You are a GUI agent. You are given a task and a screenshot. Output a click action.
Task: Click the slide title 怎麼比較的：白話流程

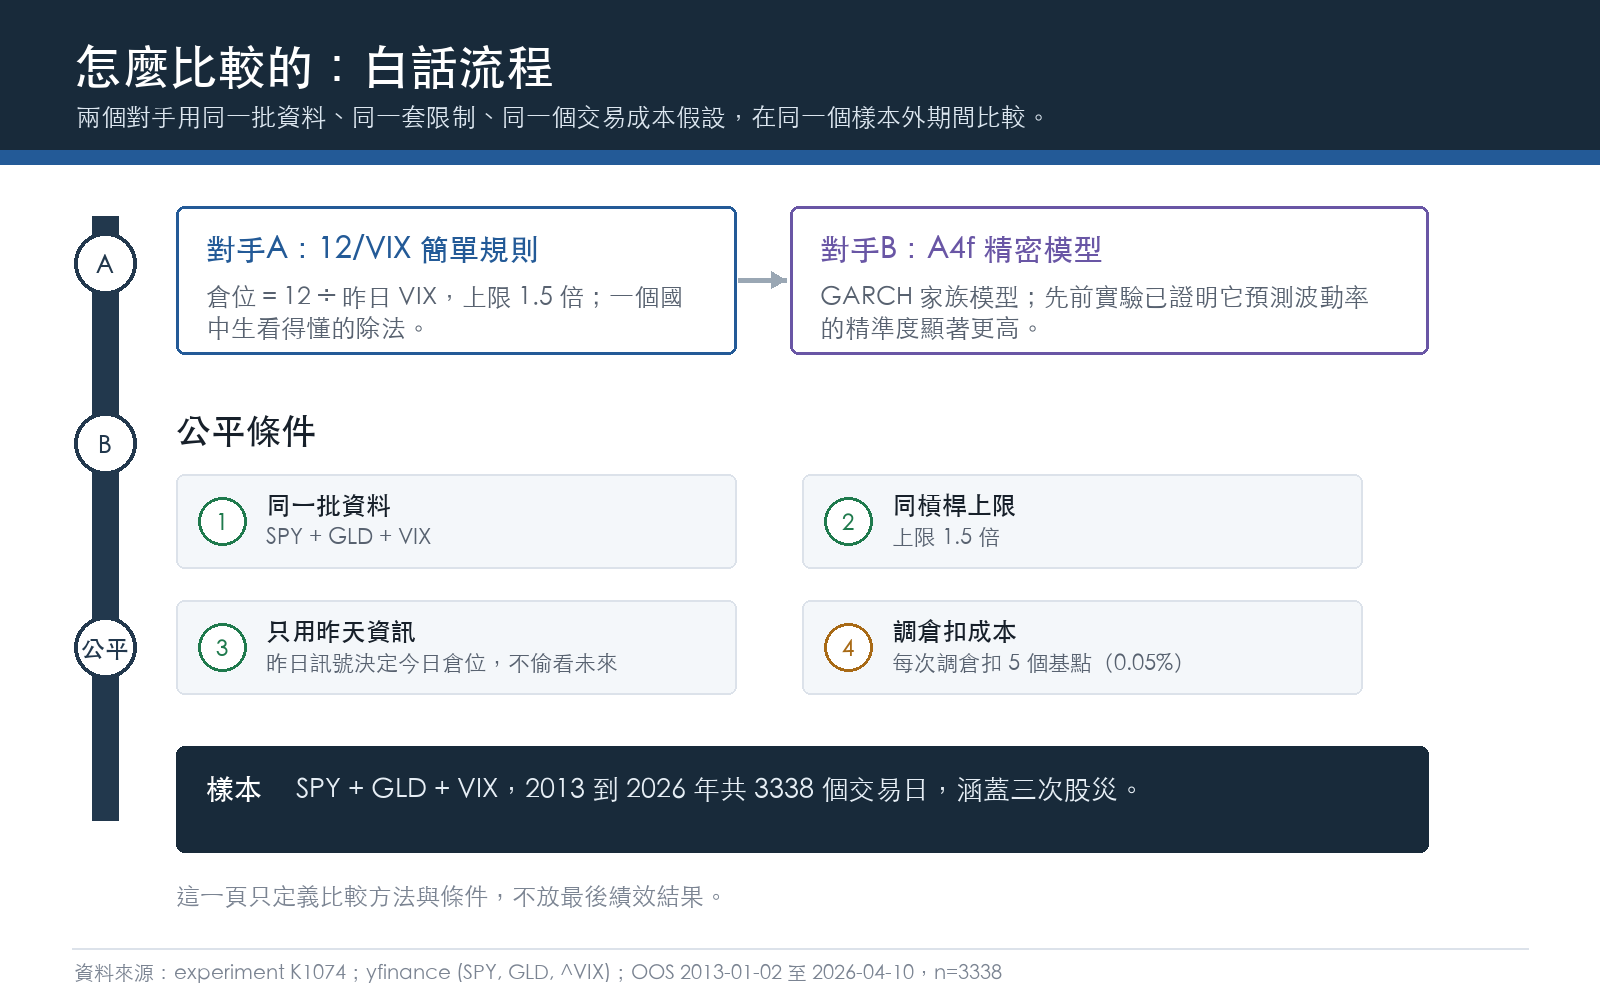click(x=314, y=68)
